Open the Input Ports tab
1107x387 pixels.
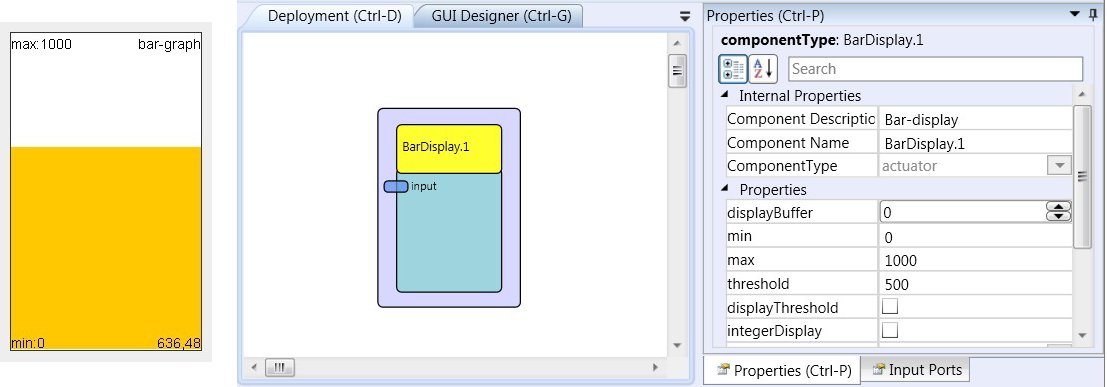coord(916,369)
